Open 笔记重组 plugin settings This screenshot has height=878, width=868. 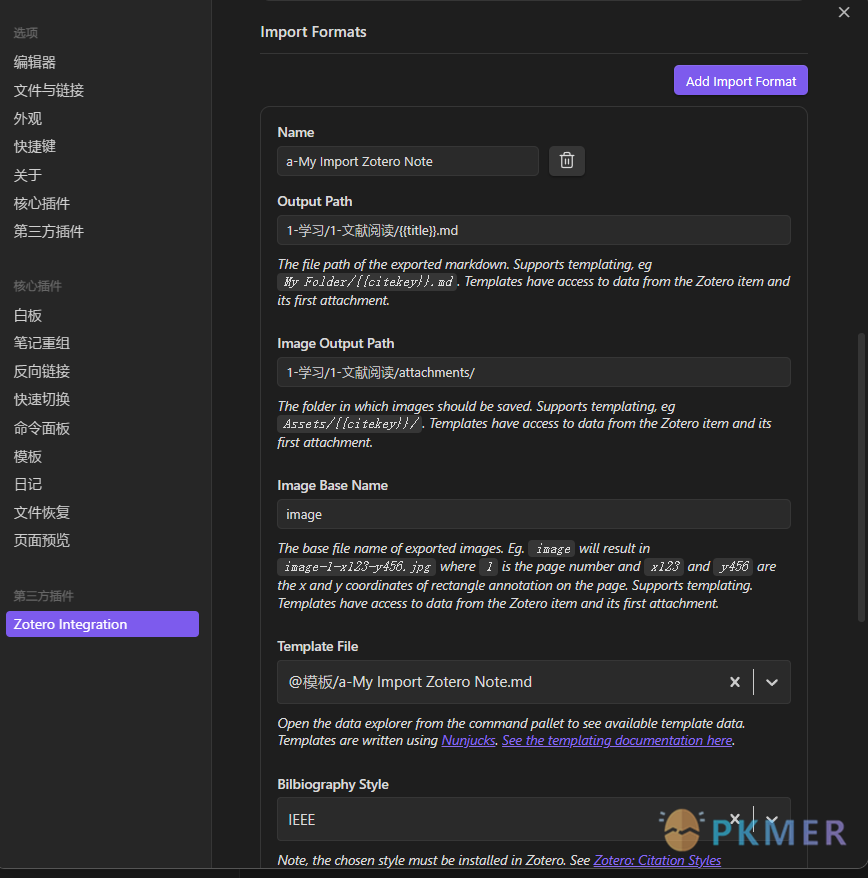(41, 343)
